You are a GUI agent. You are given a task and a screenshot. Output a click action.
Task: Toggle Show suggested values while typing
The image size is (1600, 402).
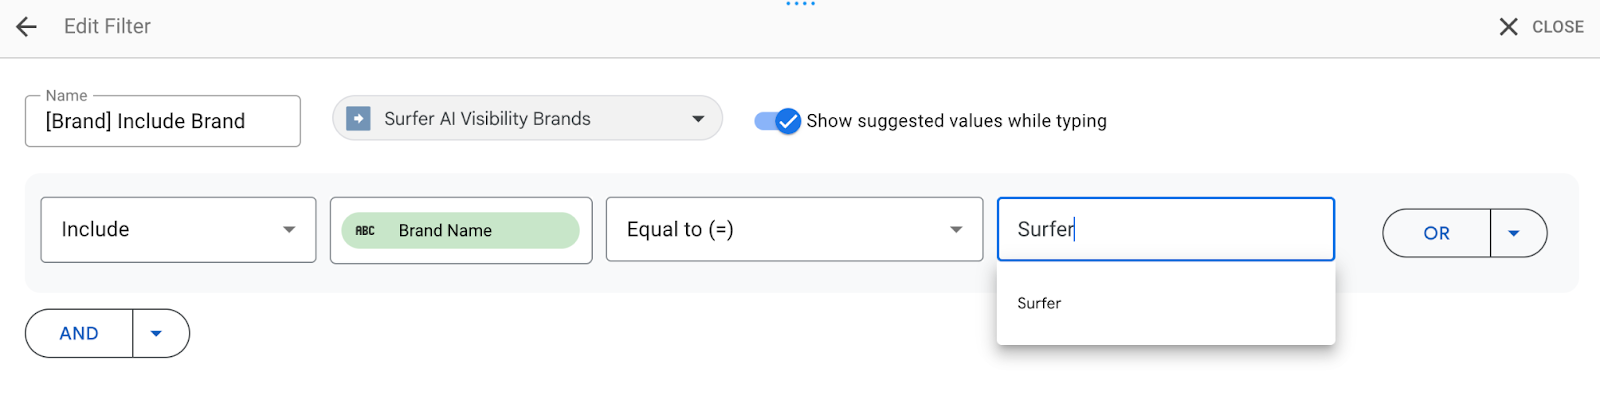(x=778, y=121)
